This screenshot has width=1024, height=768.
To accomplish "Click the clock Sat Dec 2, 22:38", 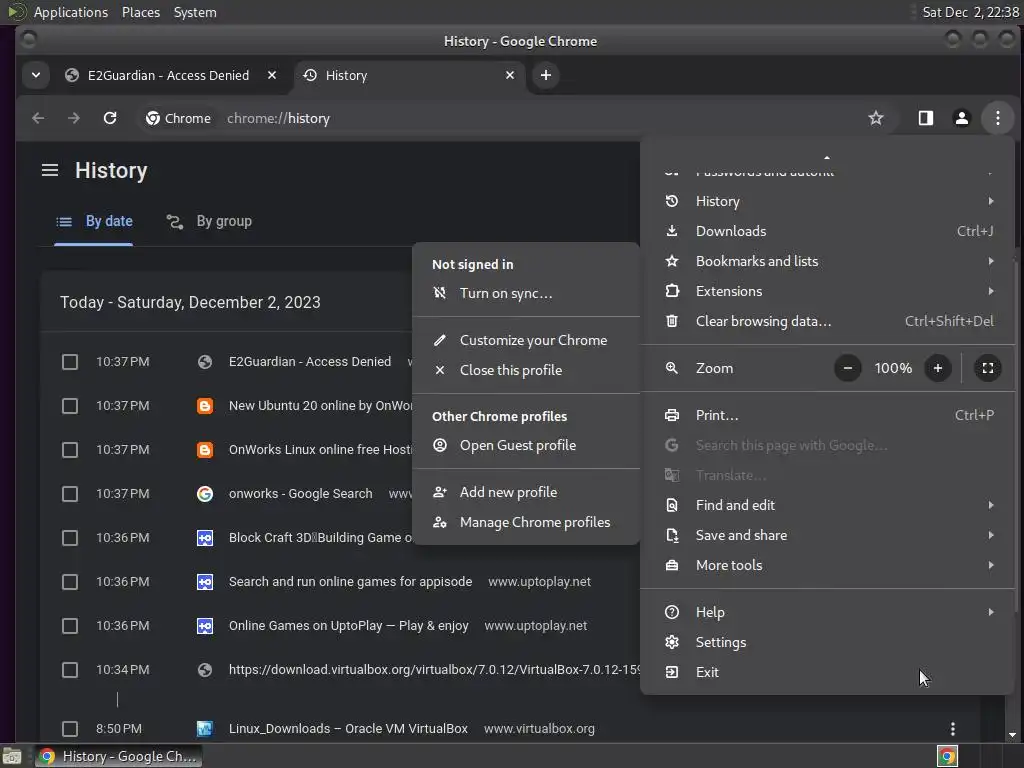I will click(x=970, y=12).
